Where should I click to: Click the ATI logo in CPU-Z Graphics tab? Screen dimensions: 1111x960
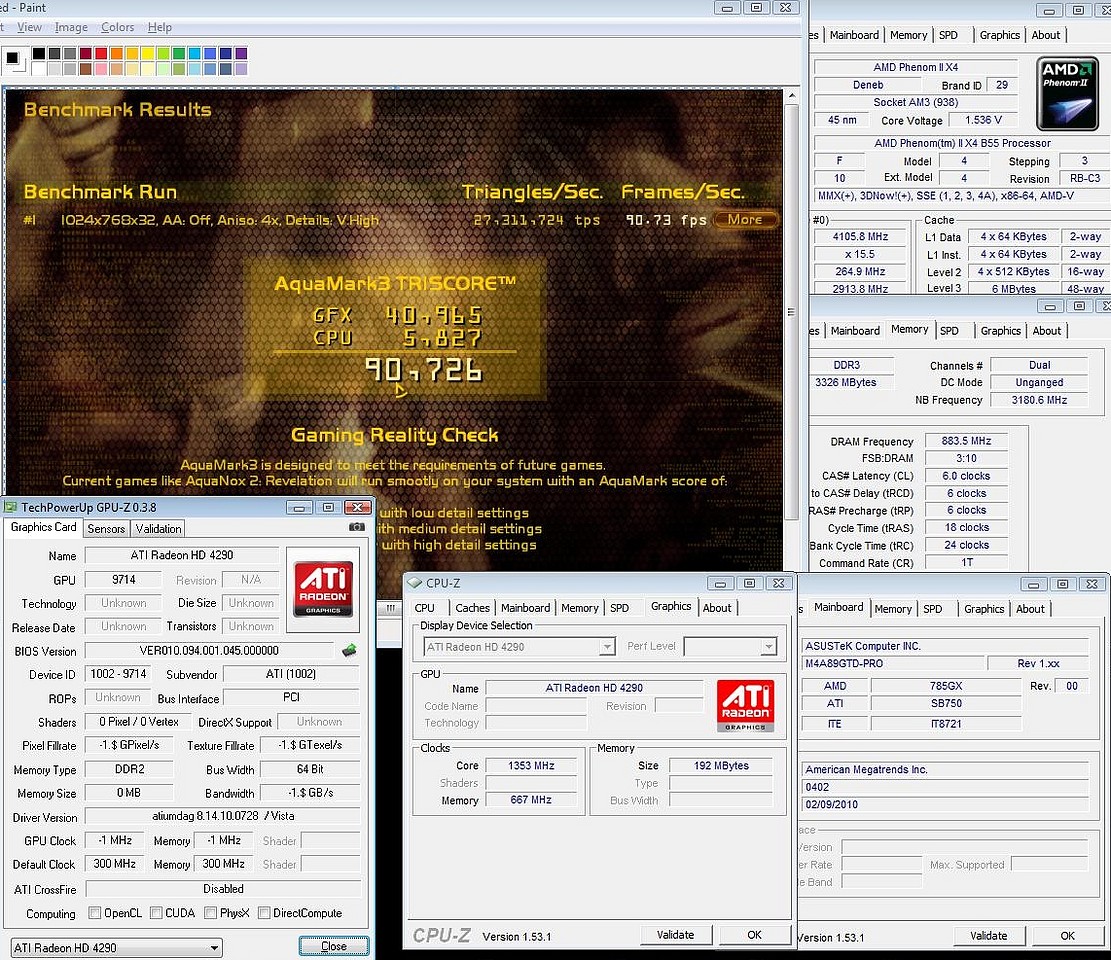[745, 706]
